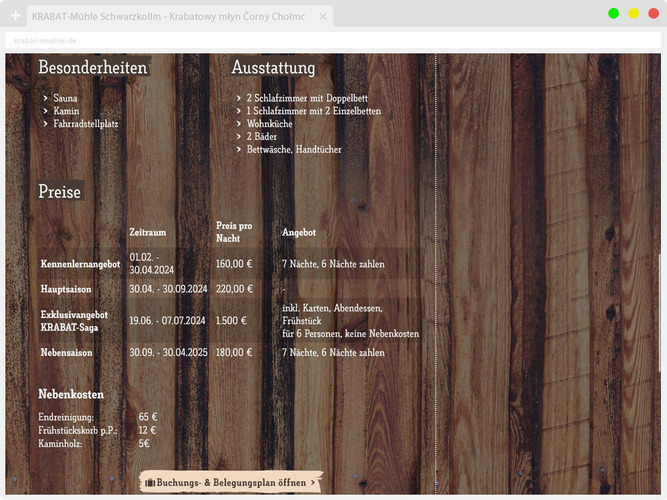This screenshot has height=500, width=667.
Task: Click the suitcase icon on booking button
Action: 150,482
